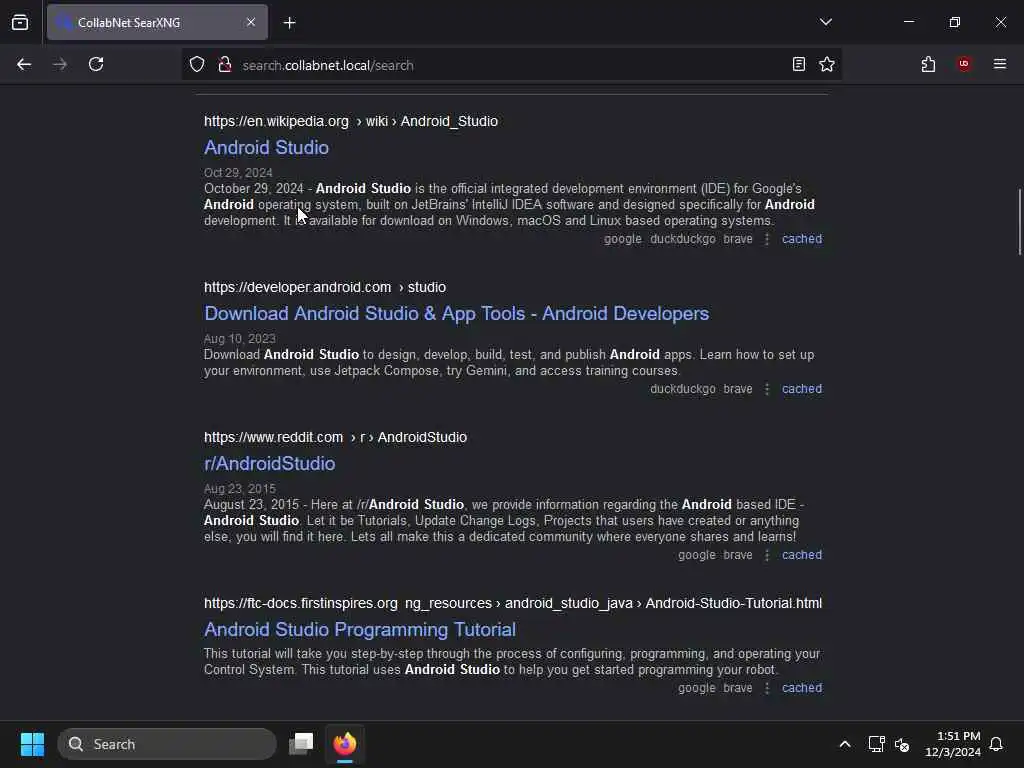Bookmark this page with the star icon
This screenshot has width=1024, height=768.
827,64
